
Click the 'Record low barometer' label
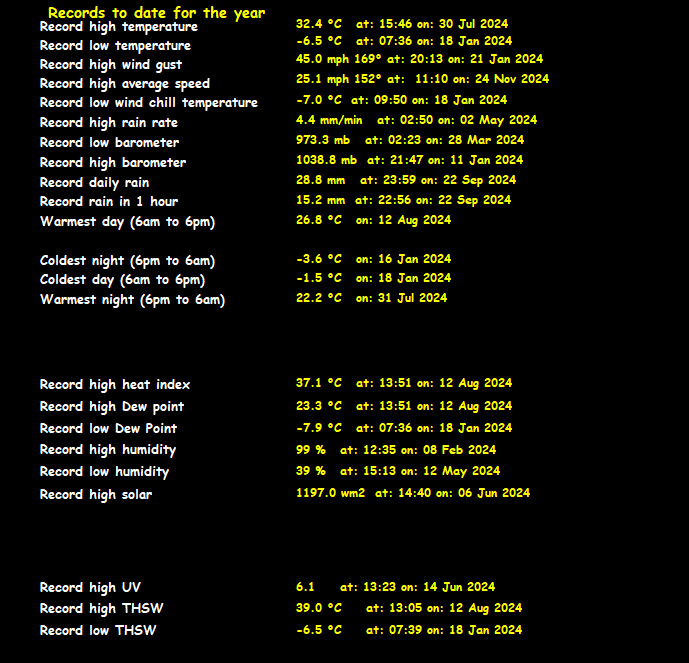pos(109,143)
